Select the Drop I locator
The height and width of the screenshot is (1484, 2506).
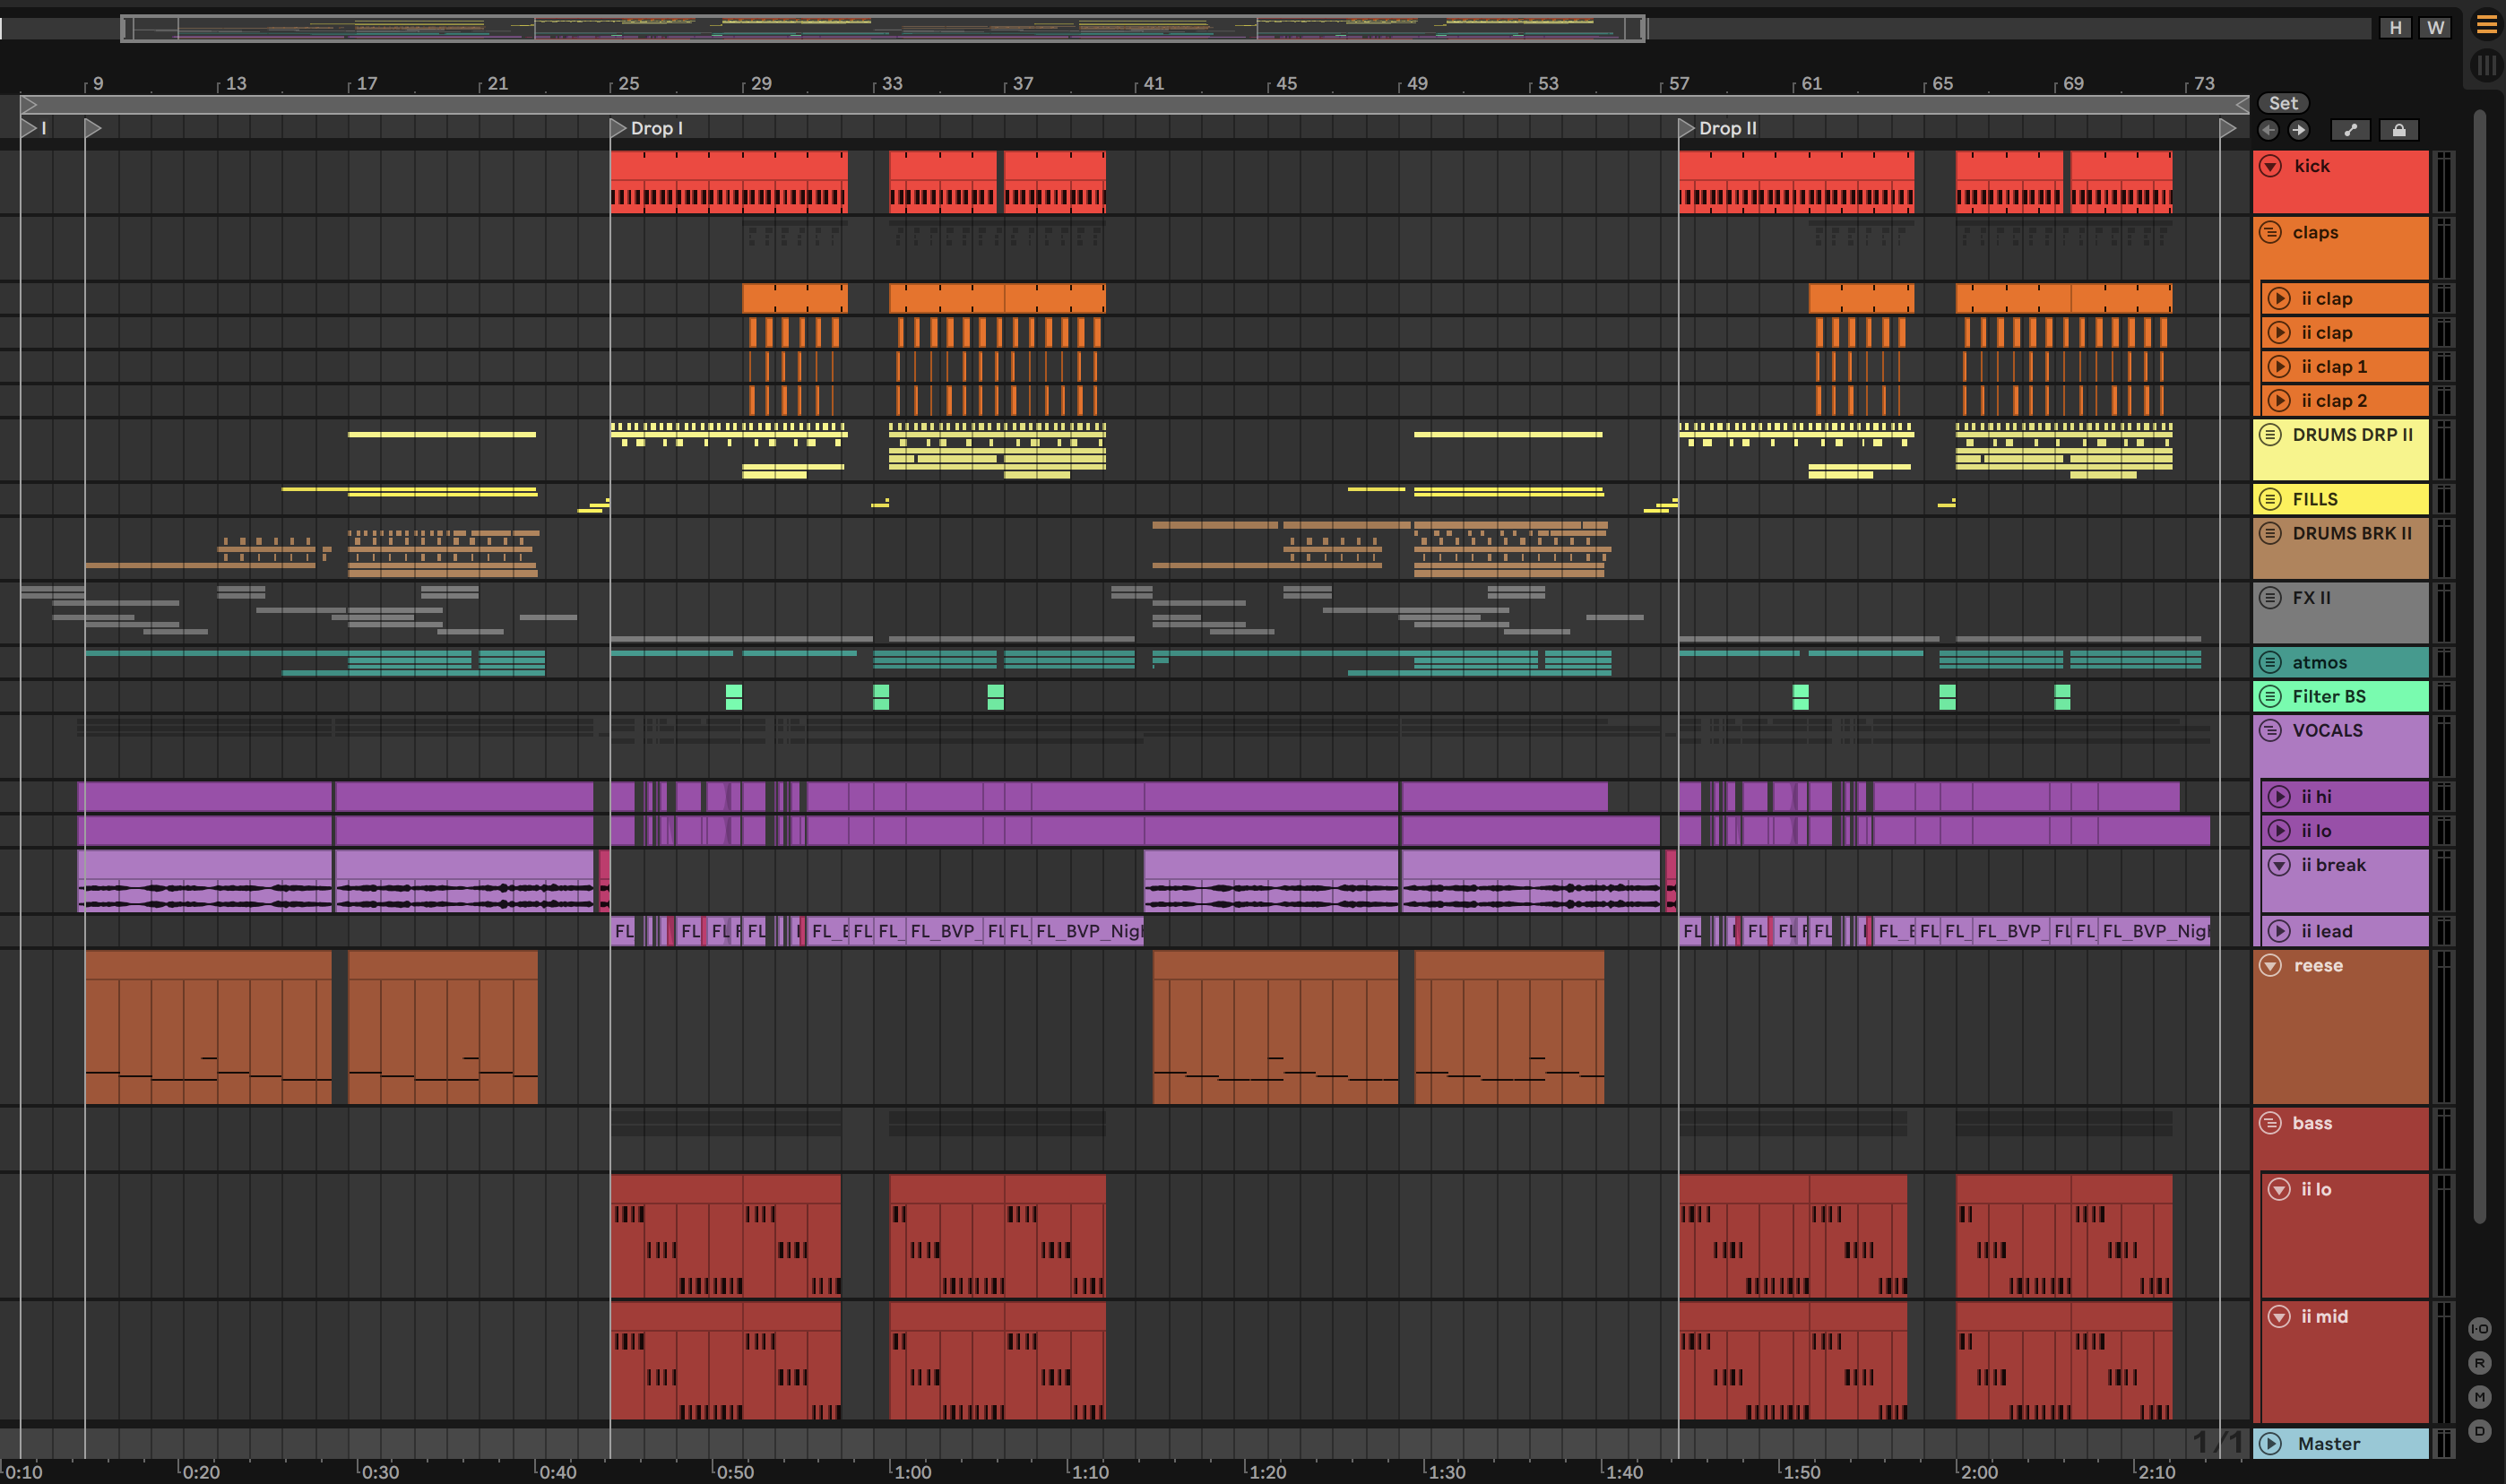pyautogui.click(x=646, y=128)
